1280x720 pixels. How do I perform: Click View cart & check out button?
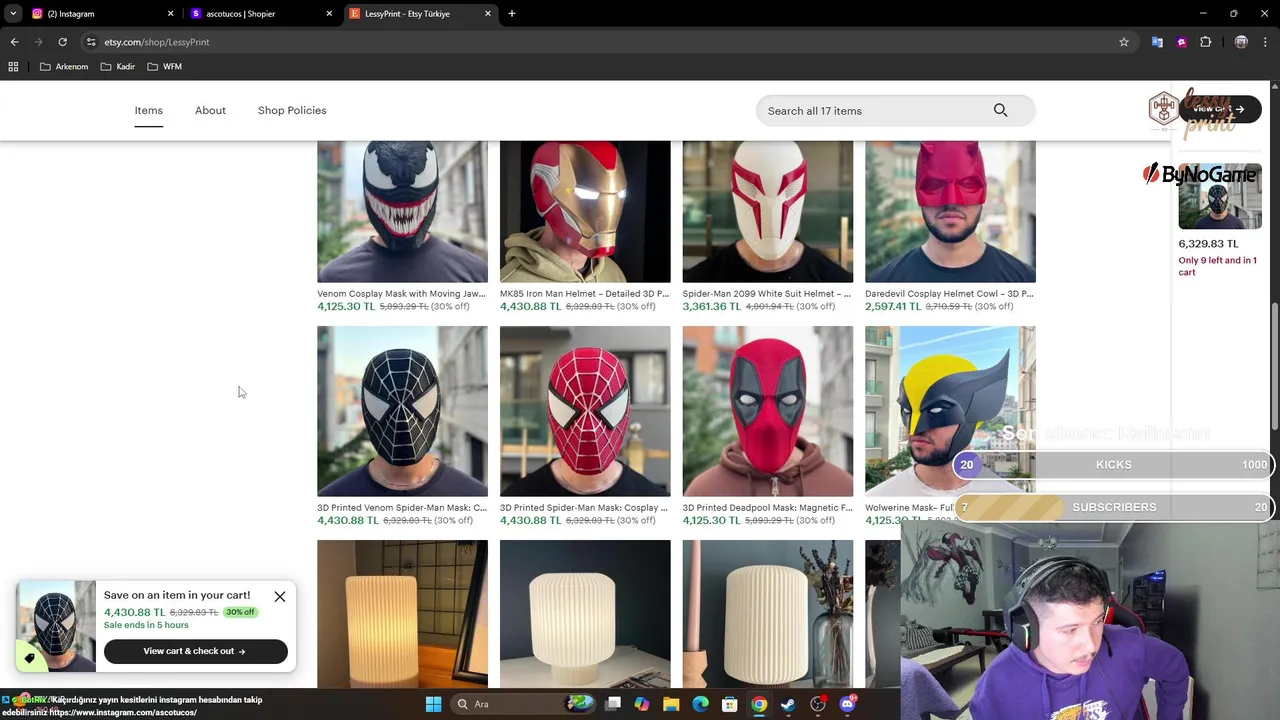point(195,651)
